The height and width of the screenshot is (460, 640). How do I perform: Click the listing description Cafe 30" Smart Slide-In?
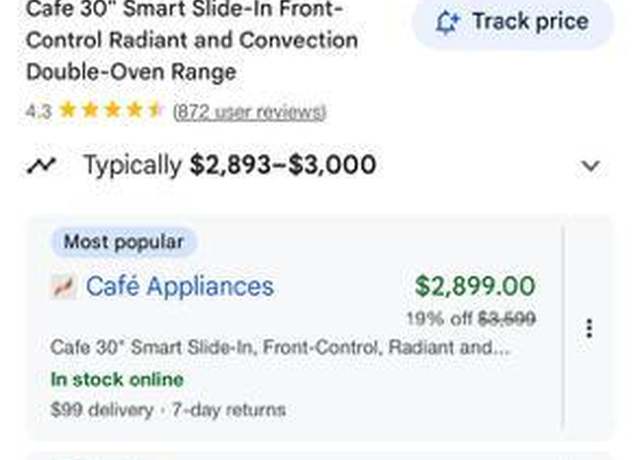(280, 347)
